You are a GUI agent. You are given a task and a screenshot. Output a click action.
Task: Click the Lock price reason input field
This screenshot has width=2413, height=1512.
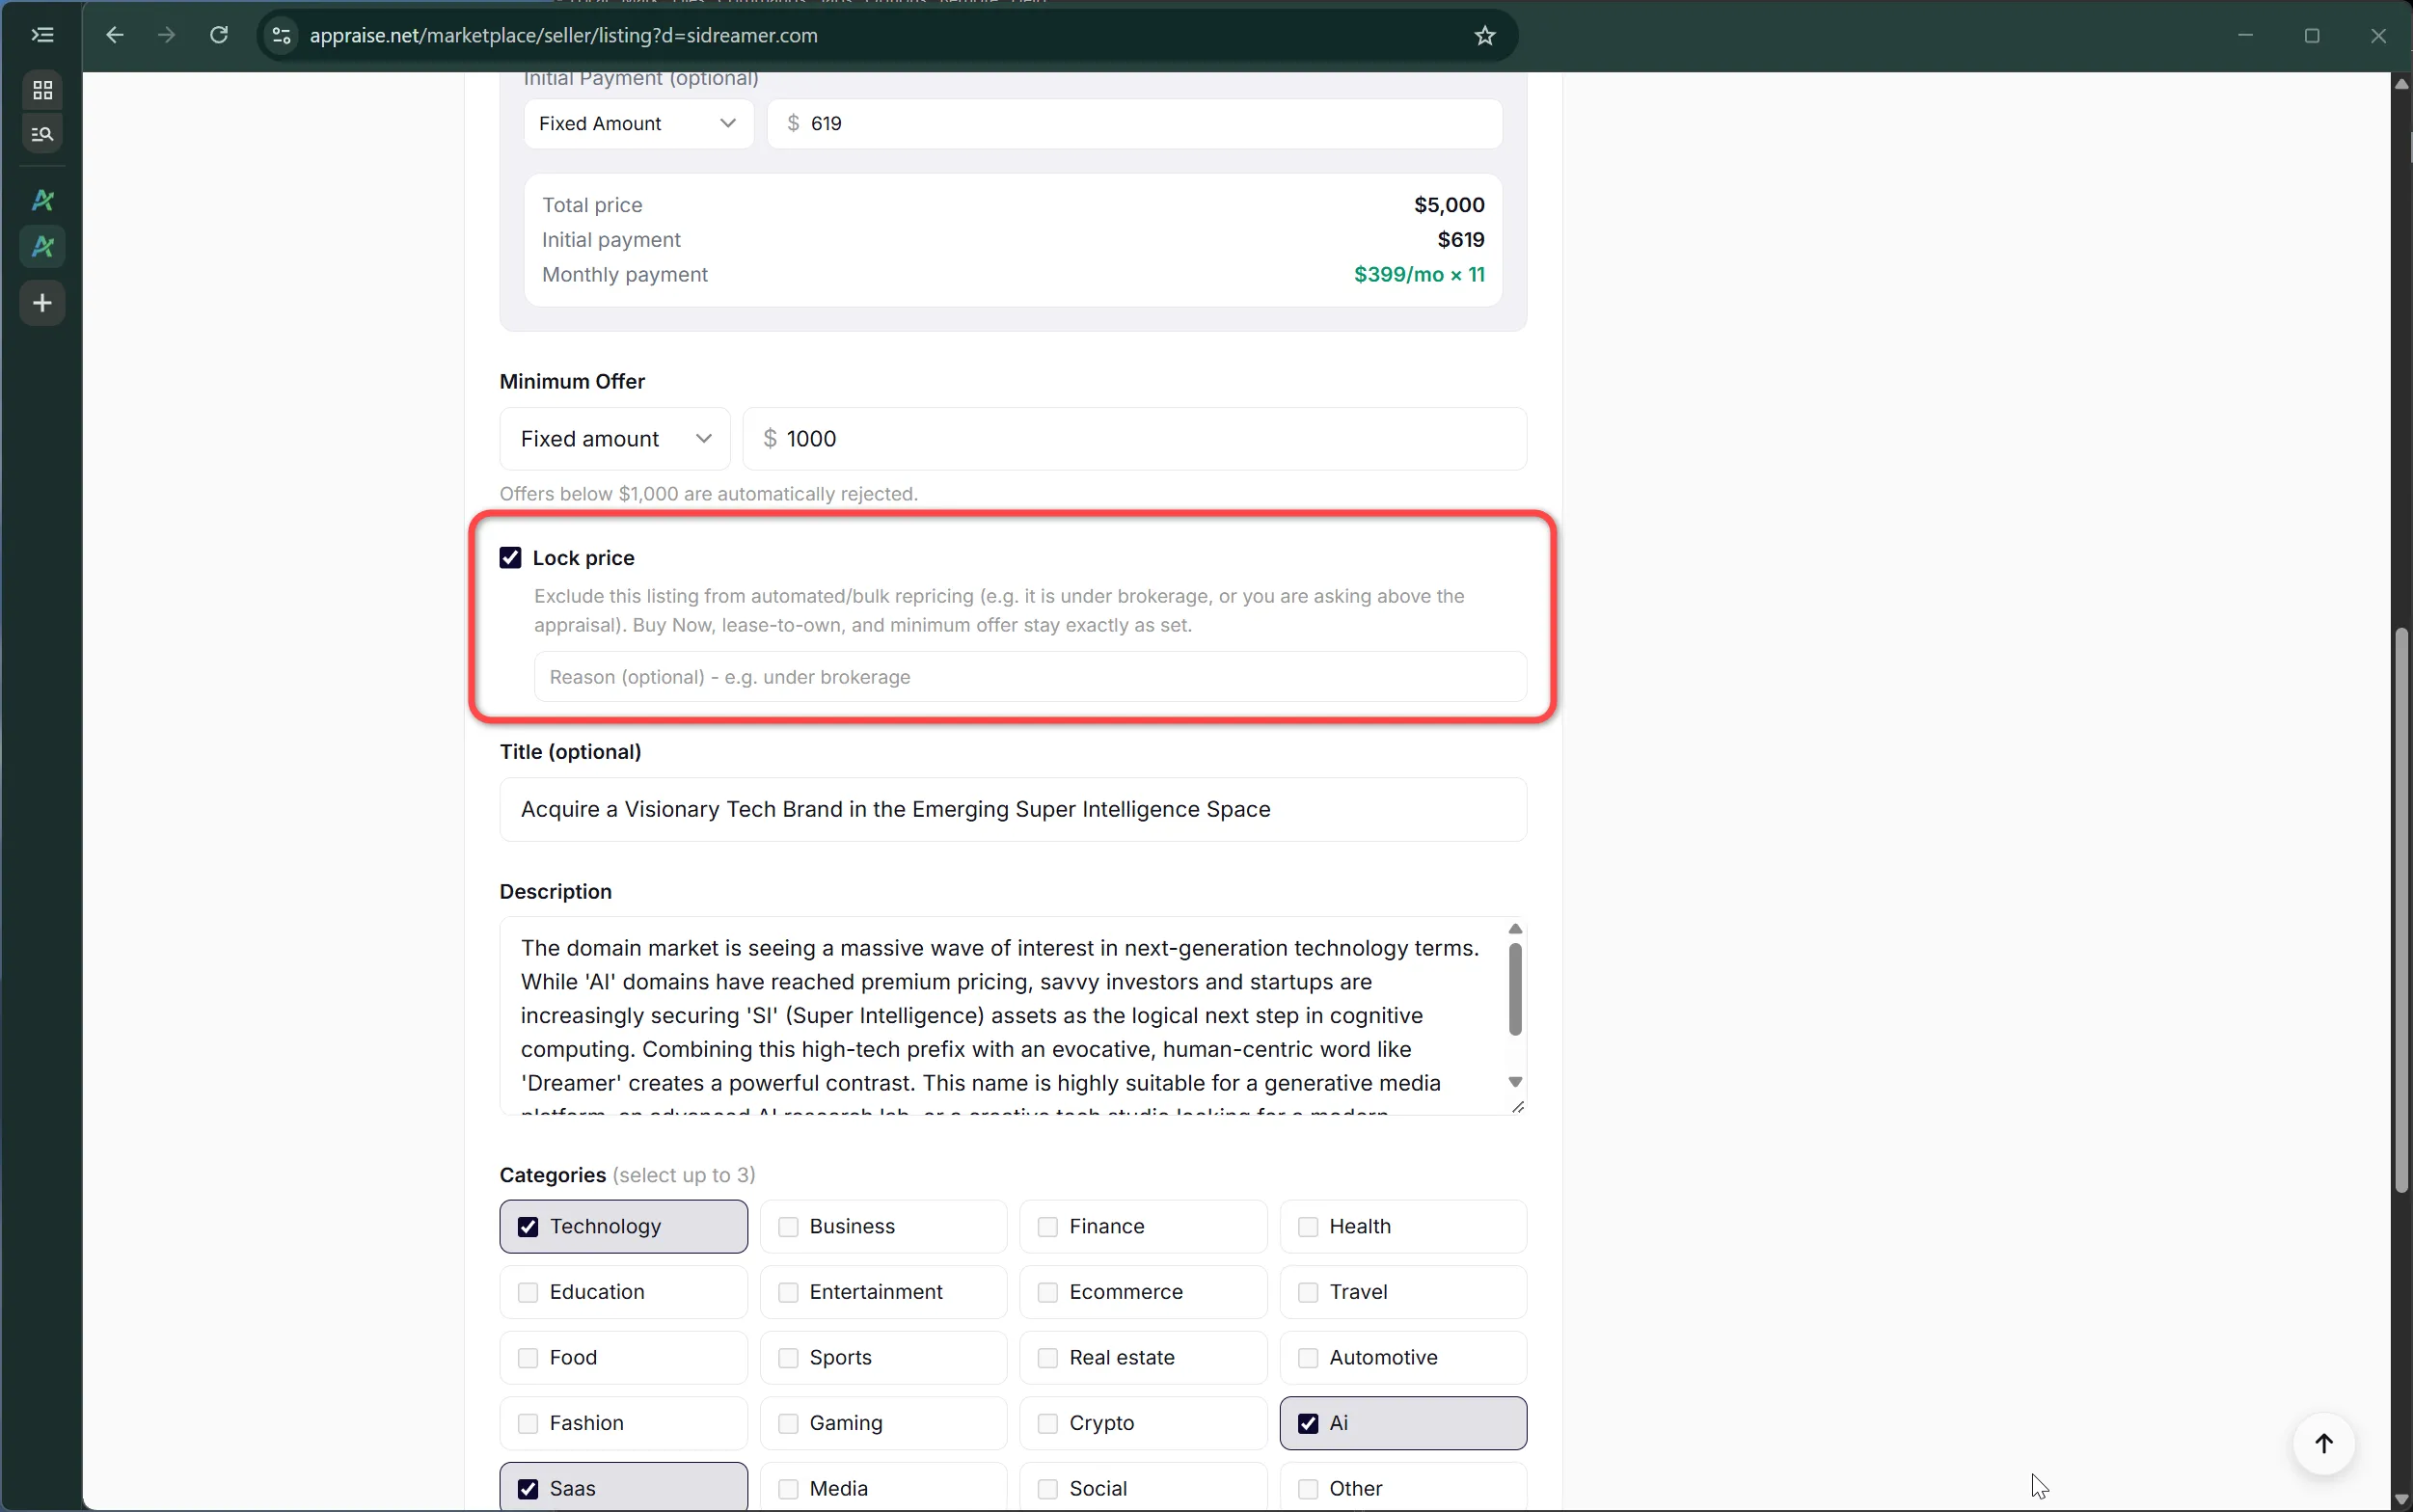tap(1030, 677)
